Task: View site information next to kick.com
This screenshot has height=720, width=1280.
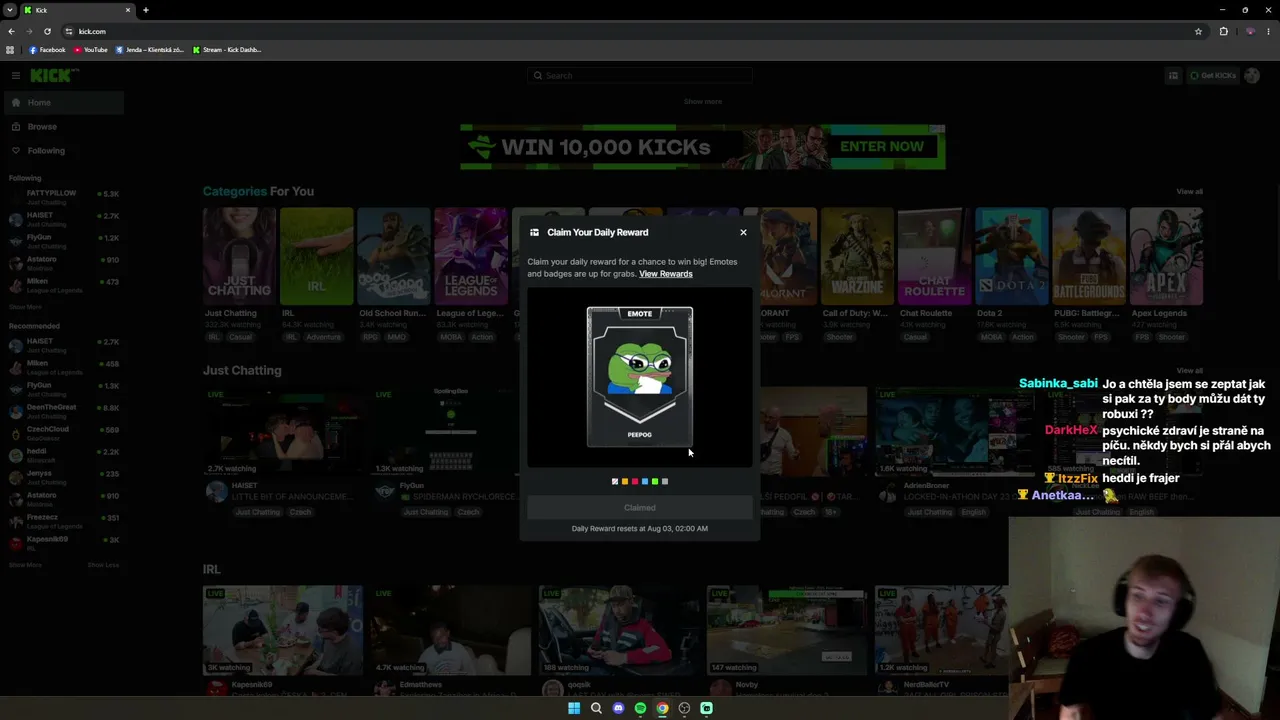Action: [68, 31]
